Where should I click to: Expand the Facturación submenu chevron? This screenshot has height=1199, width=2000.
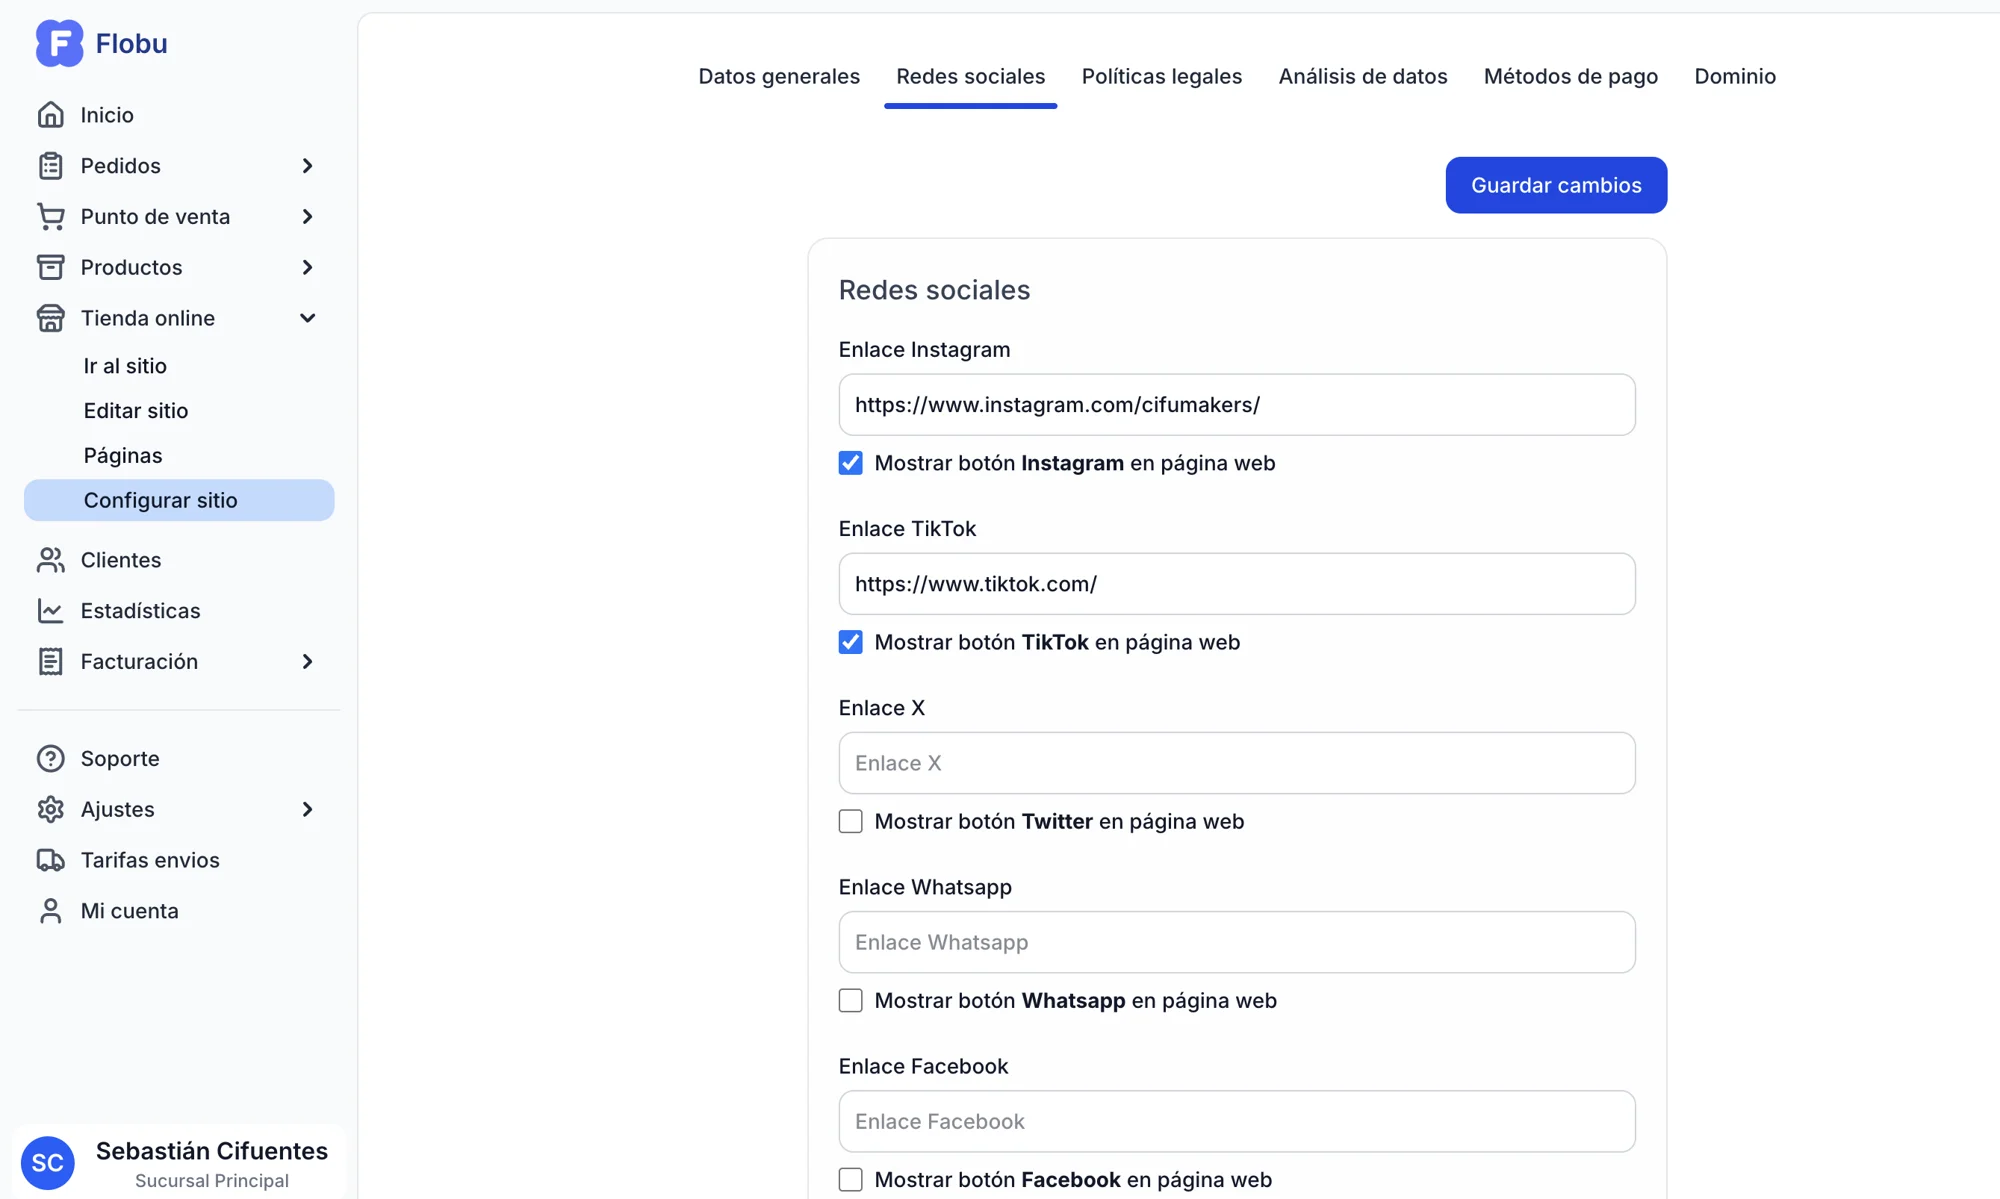[307, 662]
